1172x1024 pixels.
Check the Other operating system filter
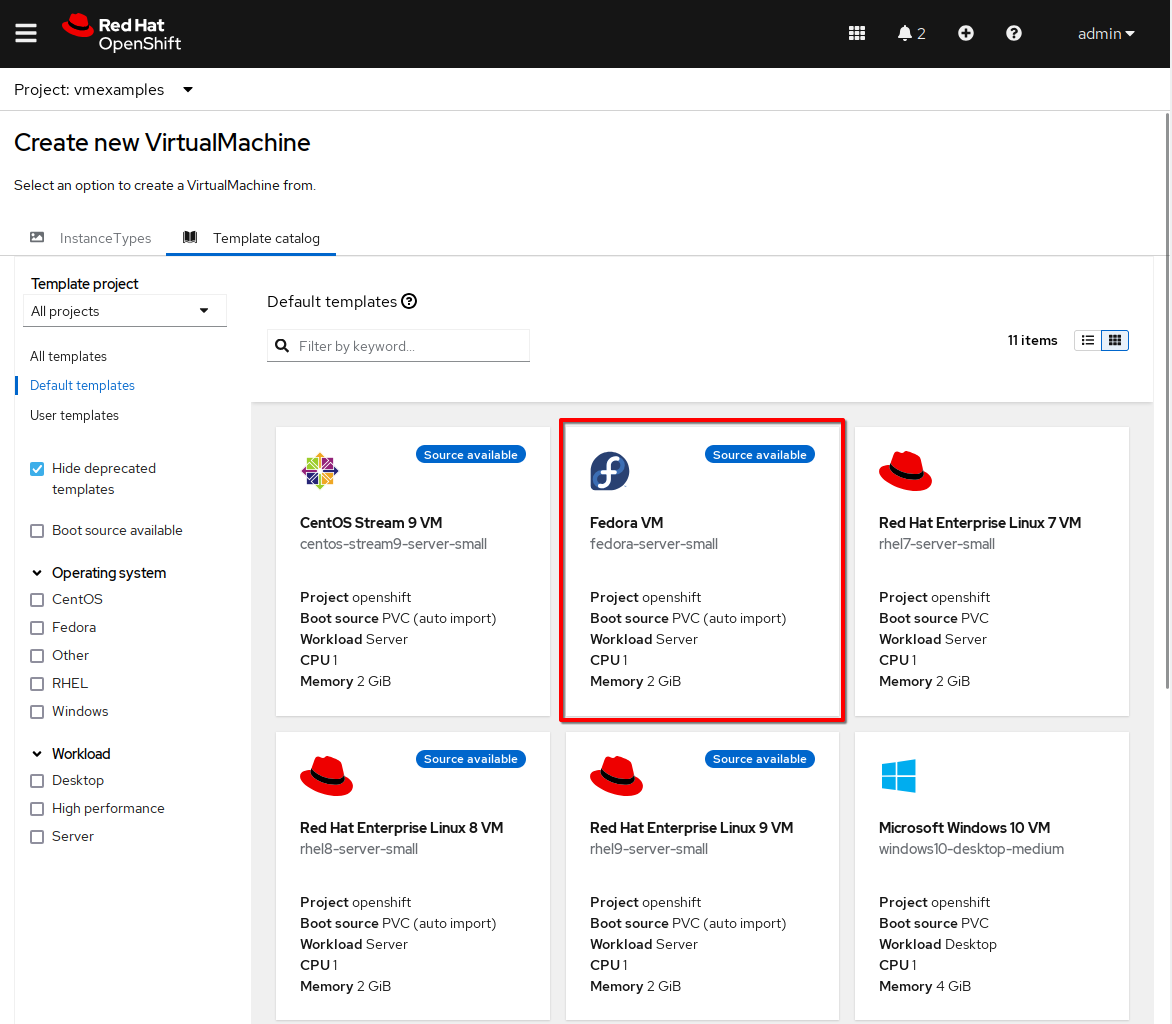point(37,656)
